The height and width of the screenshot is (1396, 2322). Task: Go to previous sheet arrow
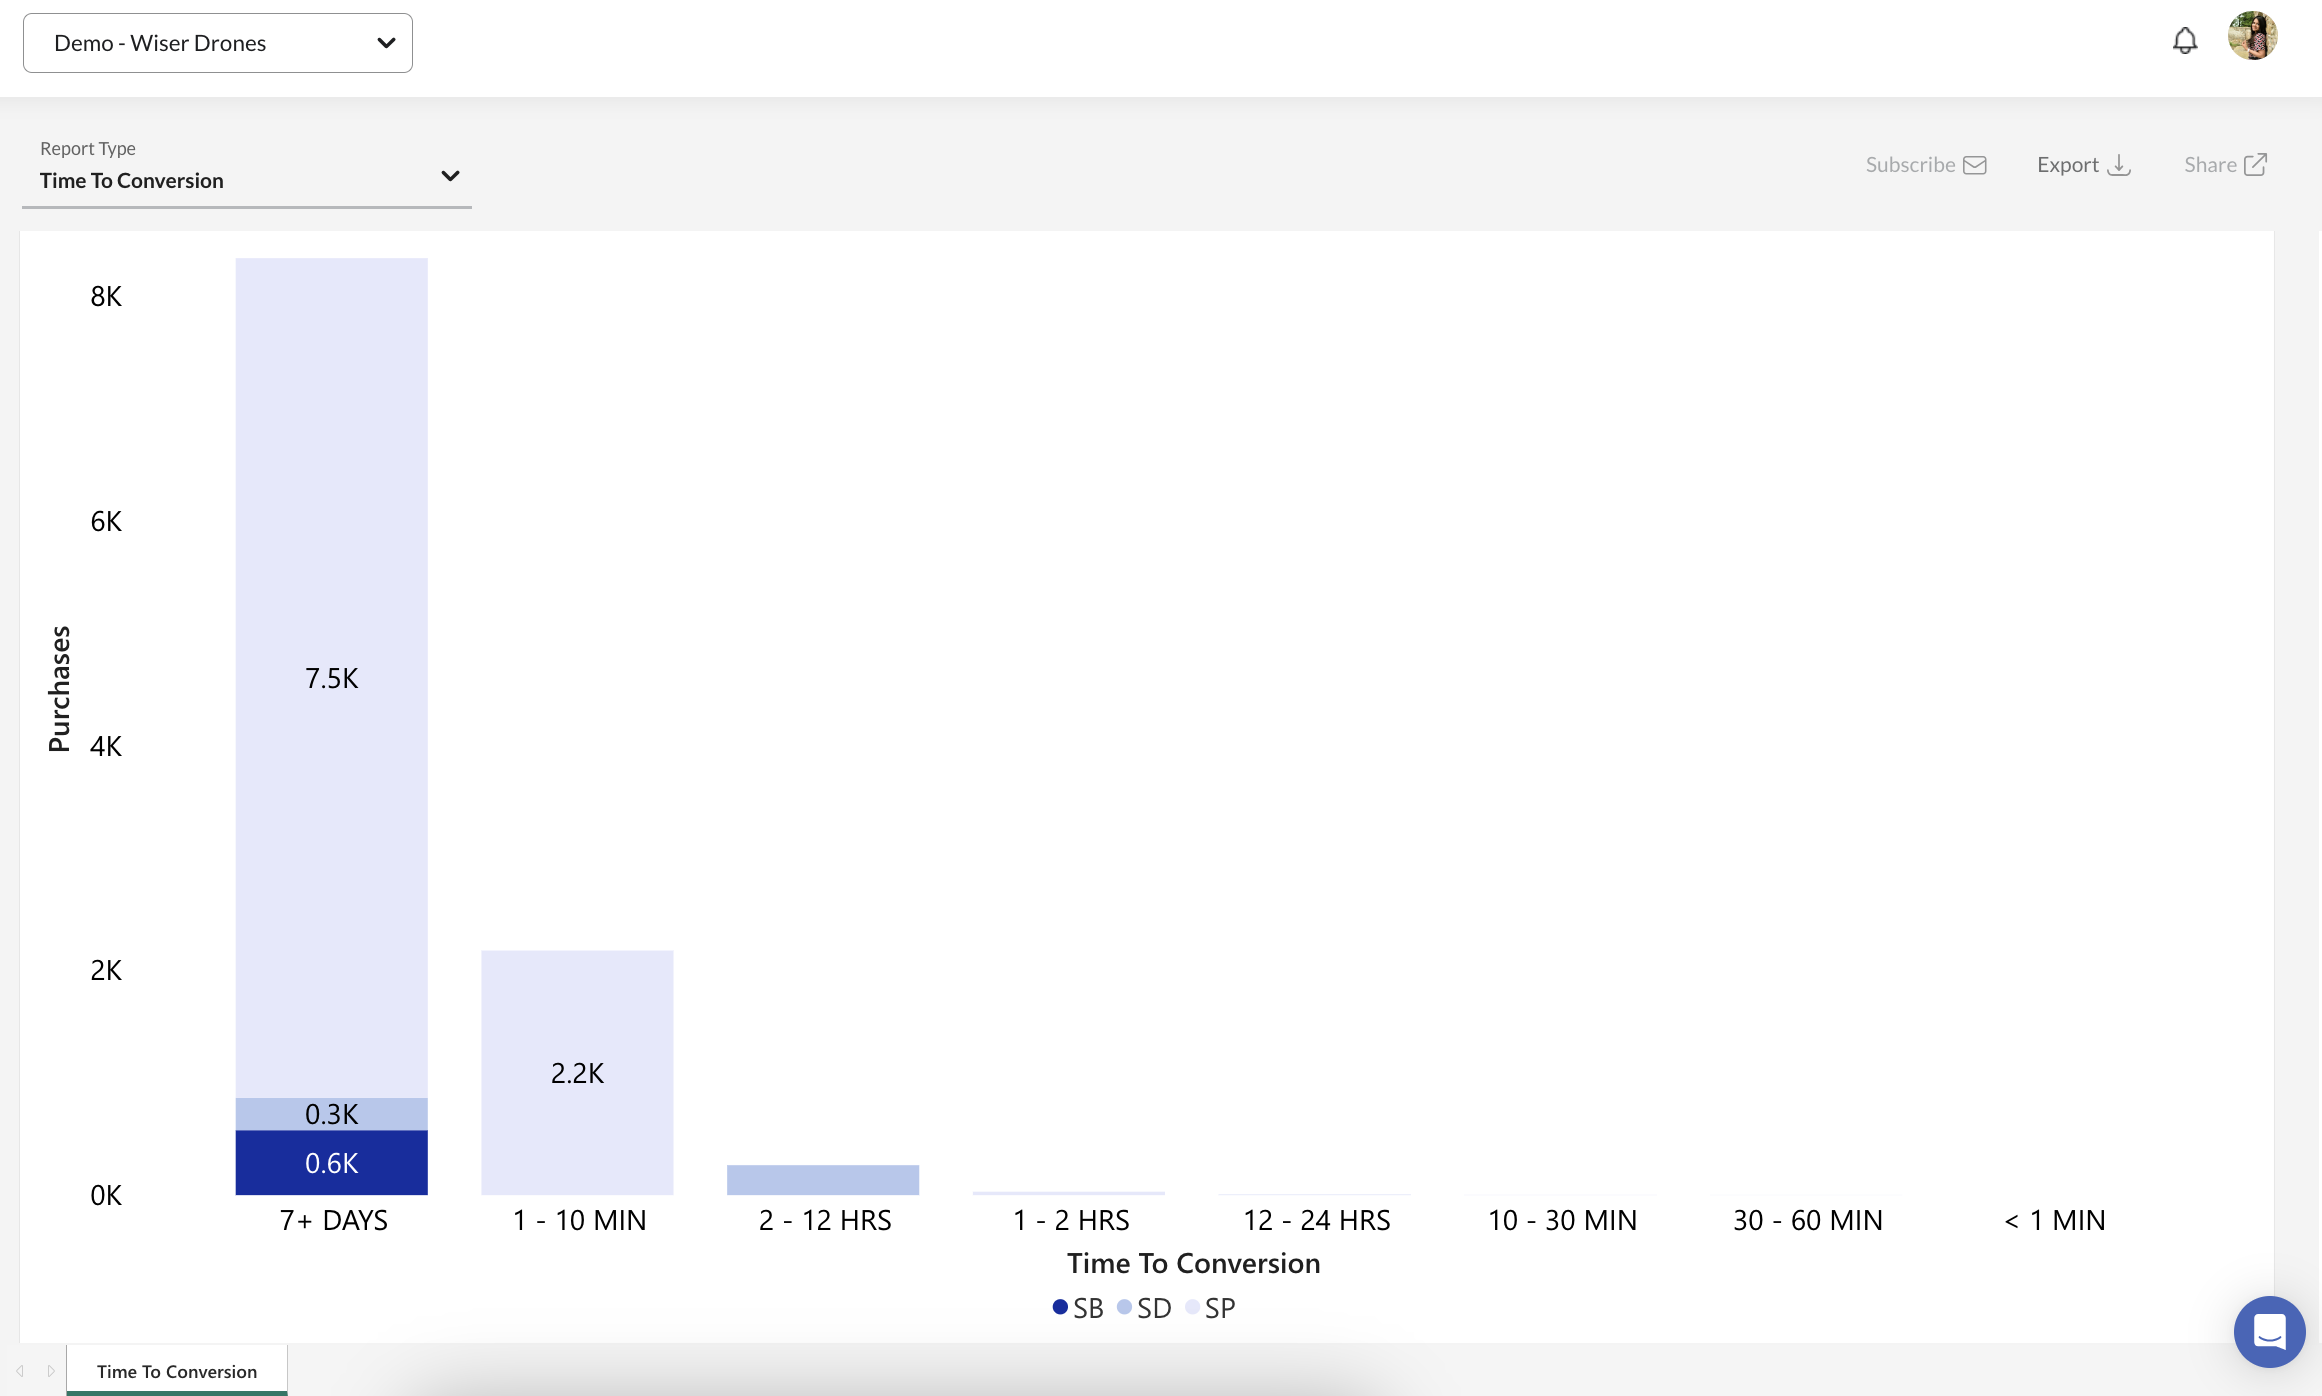click(20, 1371)
